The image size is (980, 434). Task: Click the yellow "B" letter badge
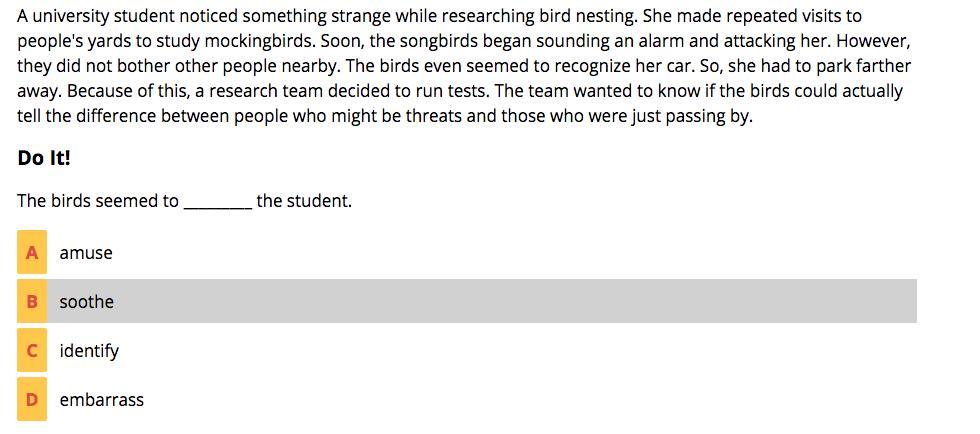point(32,302)
